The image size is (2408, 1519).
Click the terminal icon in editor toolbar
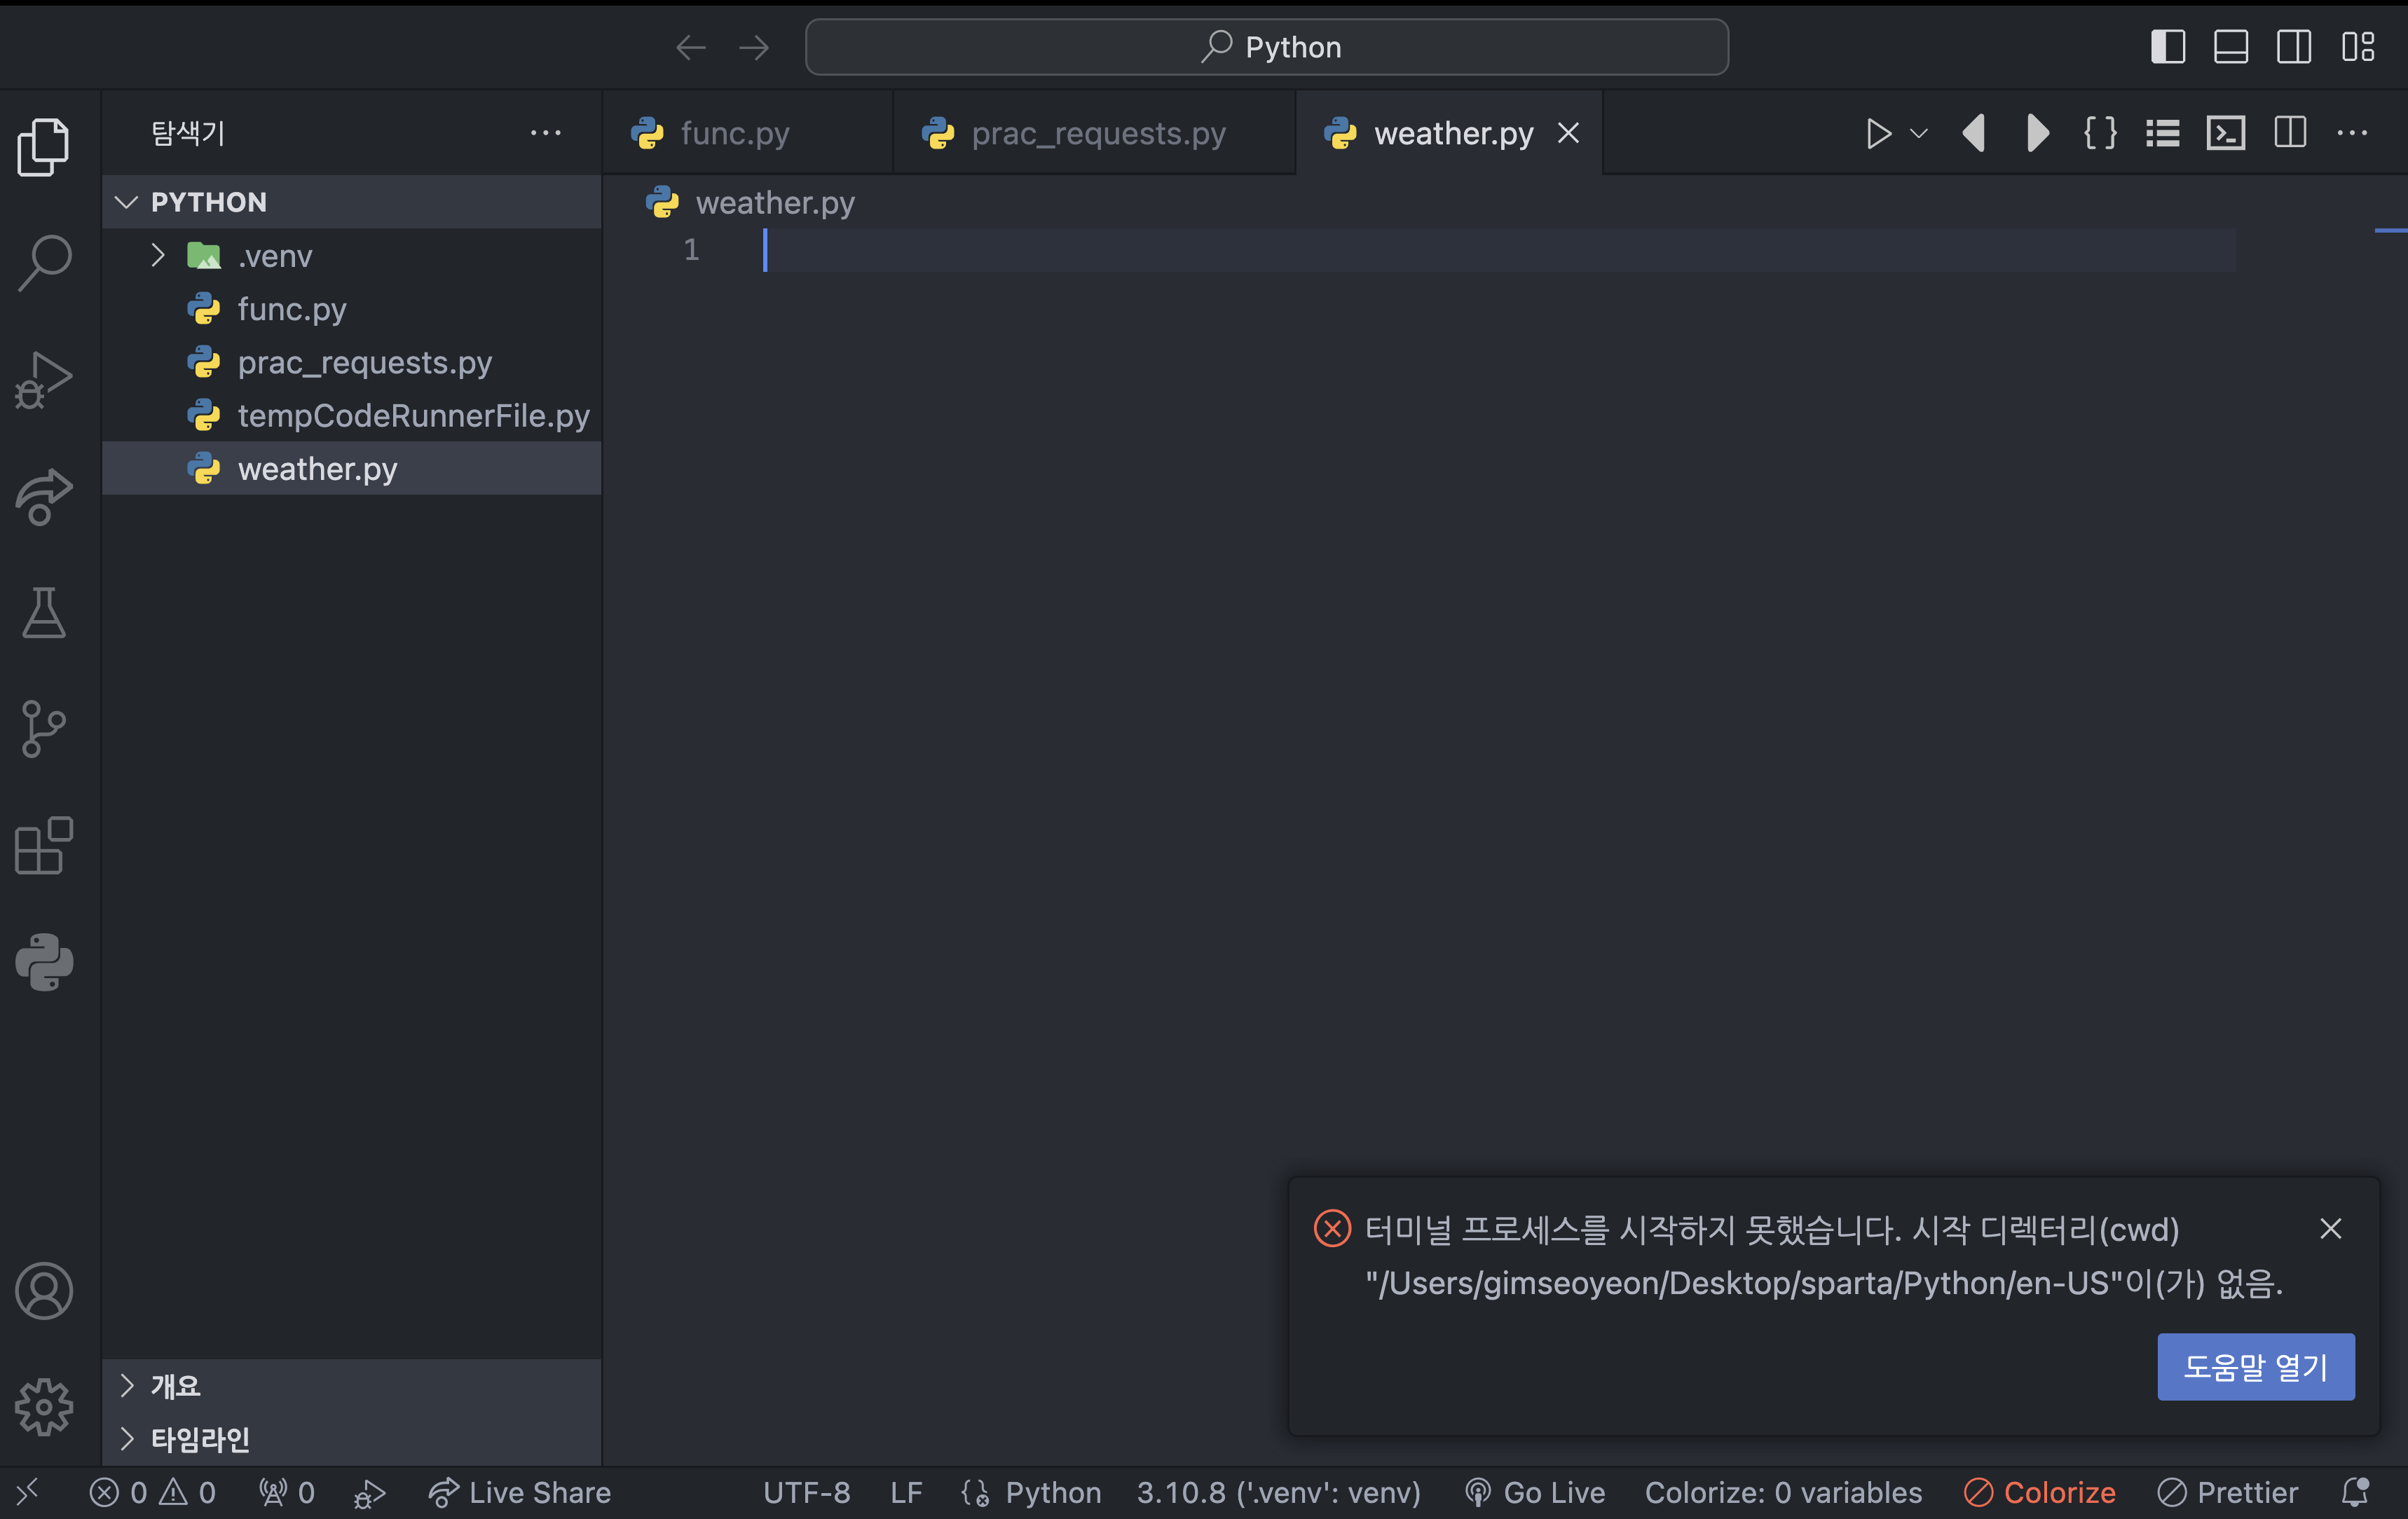[x=2225, y=133]
